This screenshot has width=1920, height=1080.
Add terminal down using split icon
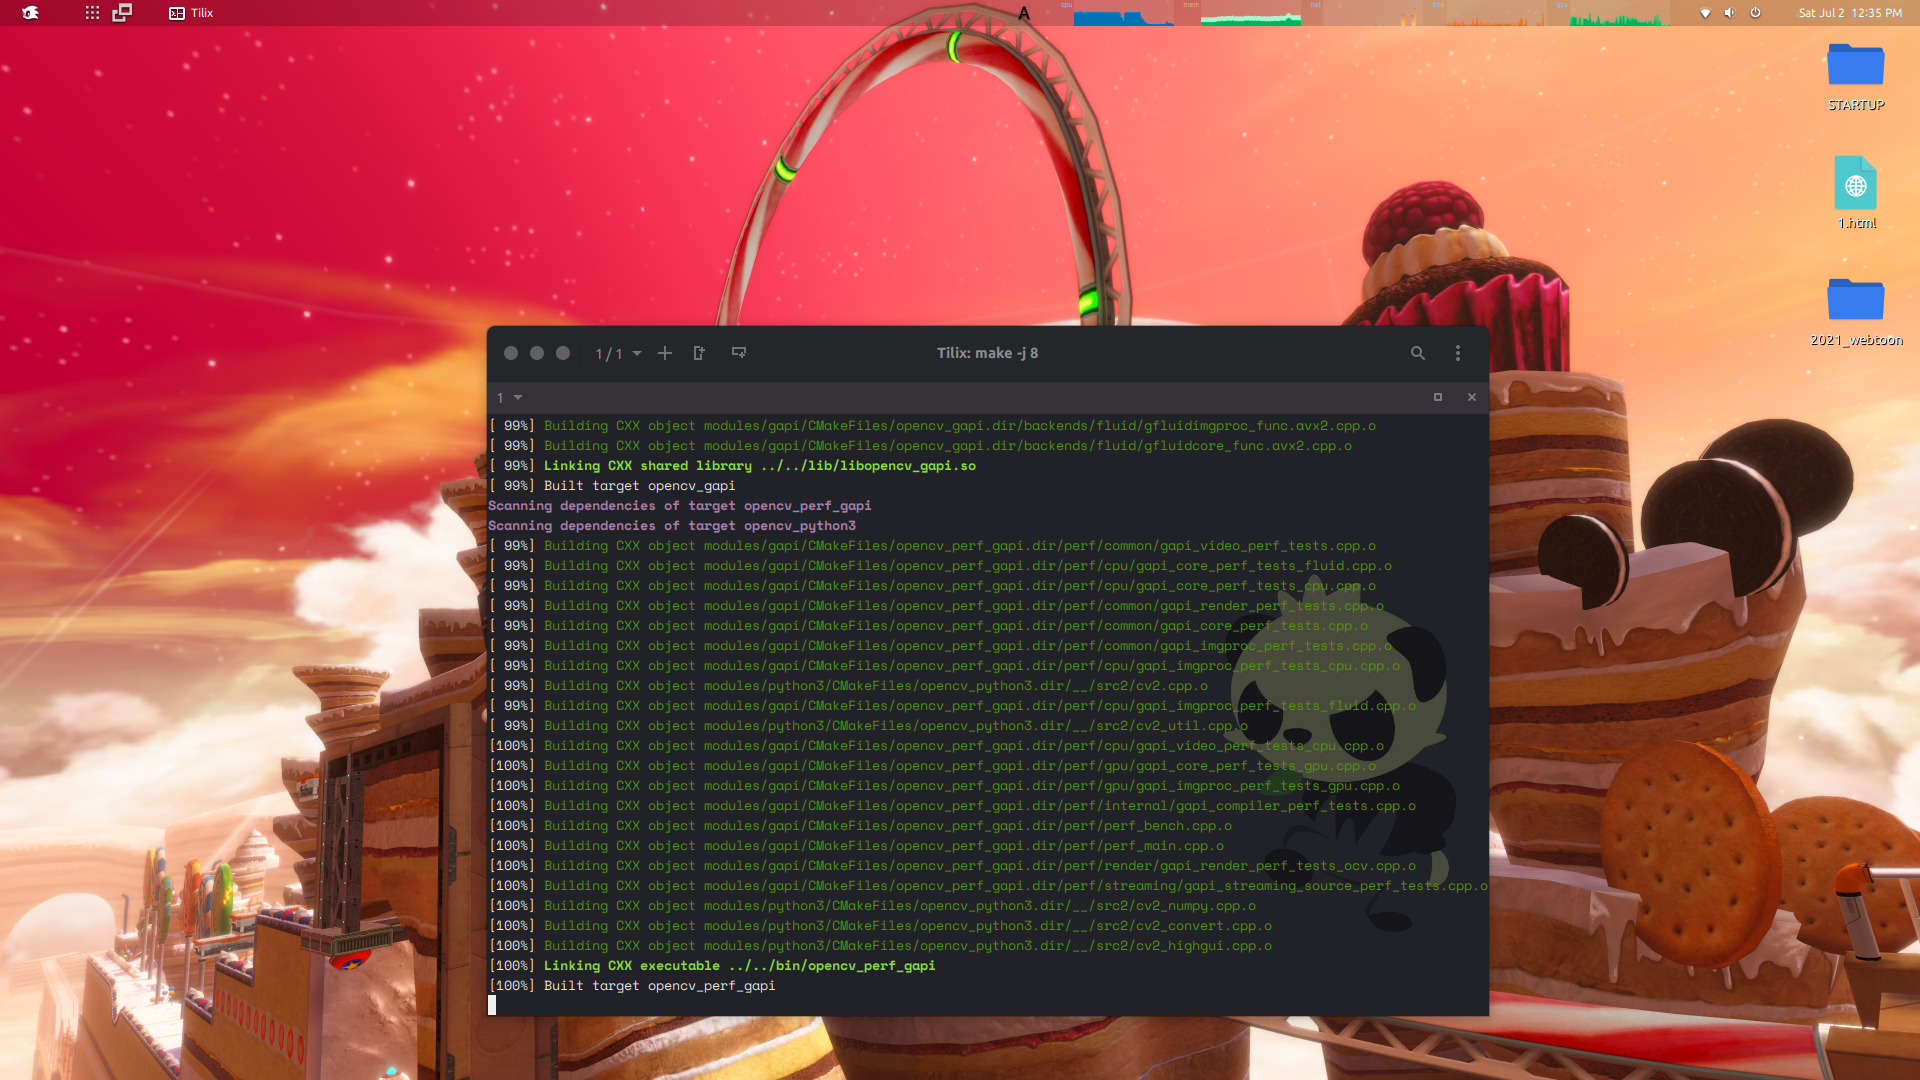coord(739,353)
